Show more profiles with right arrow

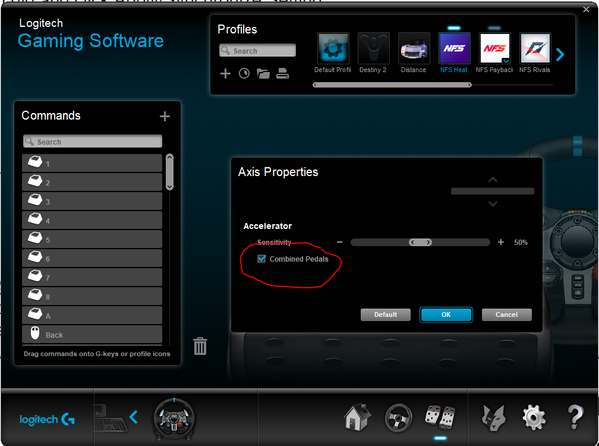[x=560, y=55]
